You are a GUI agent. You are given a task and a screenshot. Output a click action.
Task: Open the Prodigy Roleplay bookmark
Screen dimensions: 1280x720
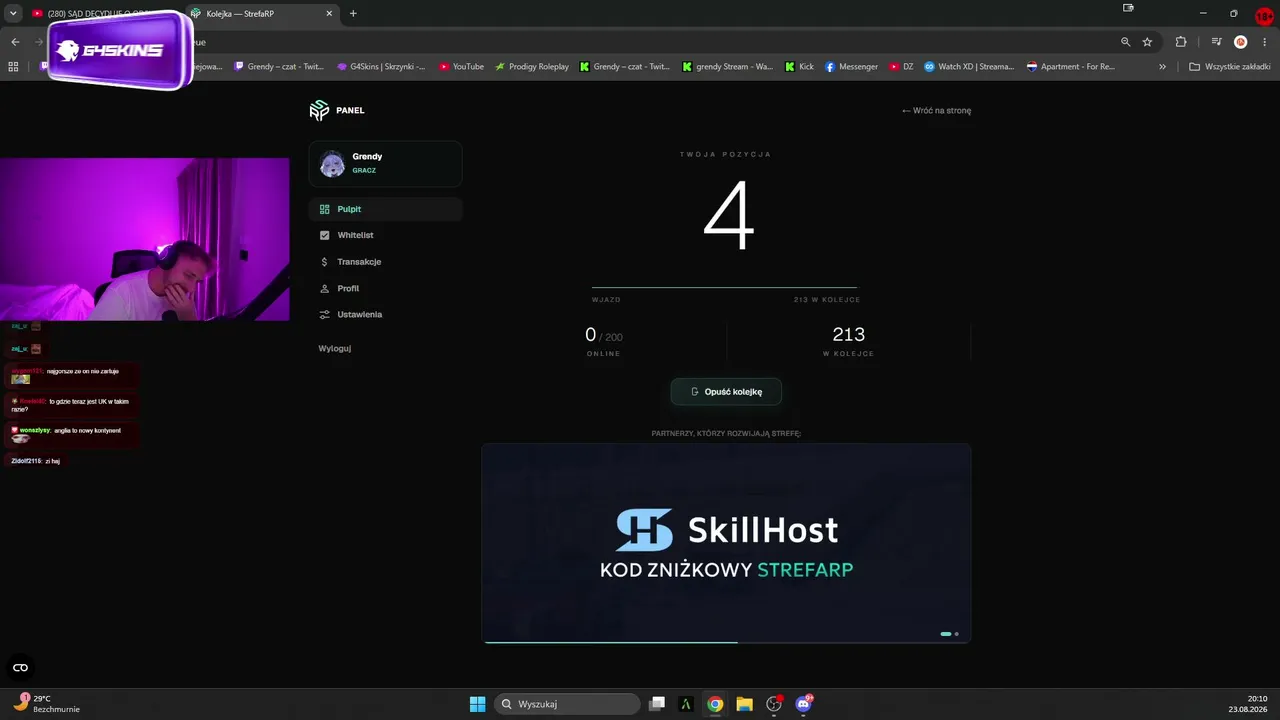tap(532, 67)
